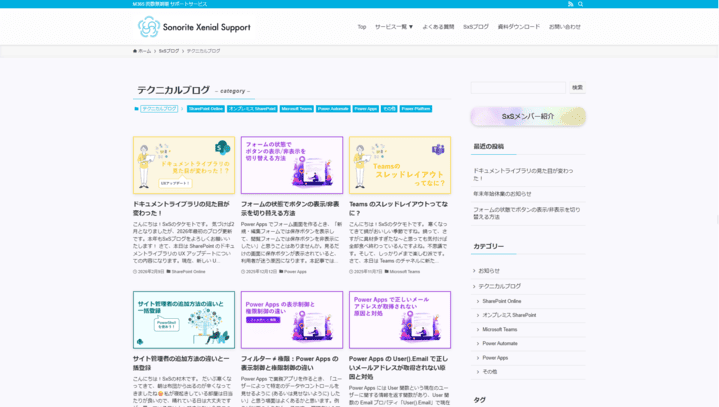Open Teams のスレッドレイアウトってなに？ title
The image size is (719, 407).
[x=398, y=209]
